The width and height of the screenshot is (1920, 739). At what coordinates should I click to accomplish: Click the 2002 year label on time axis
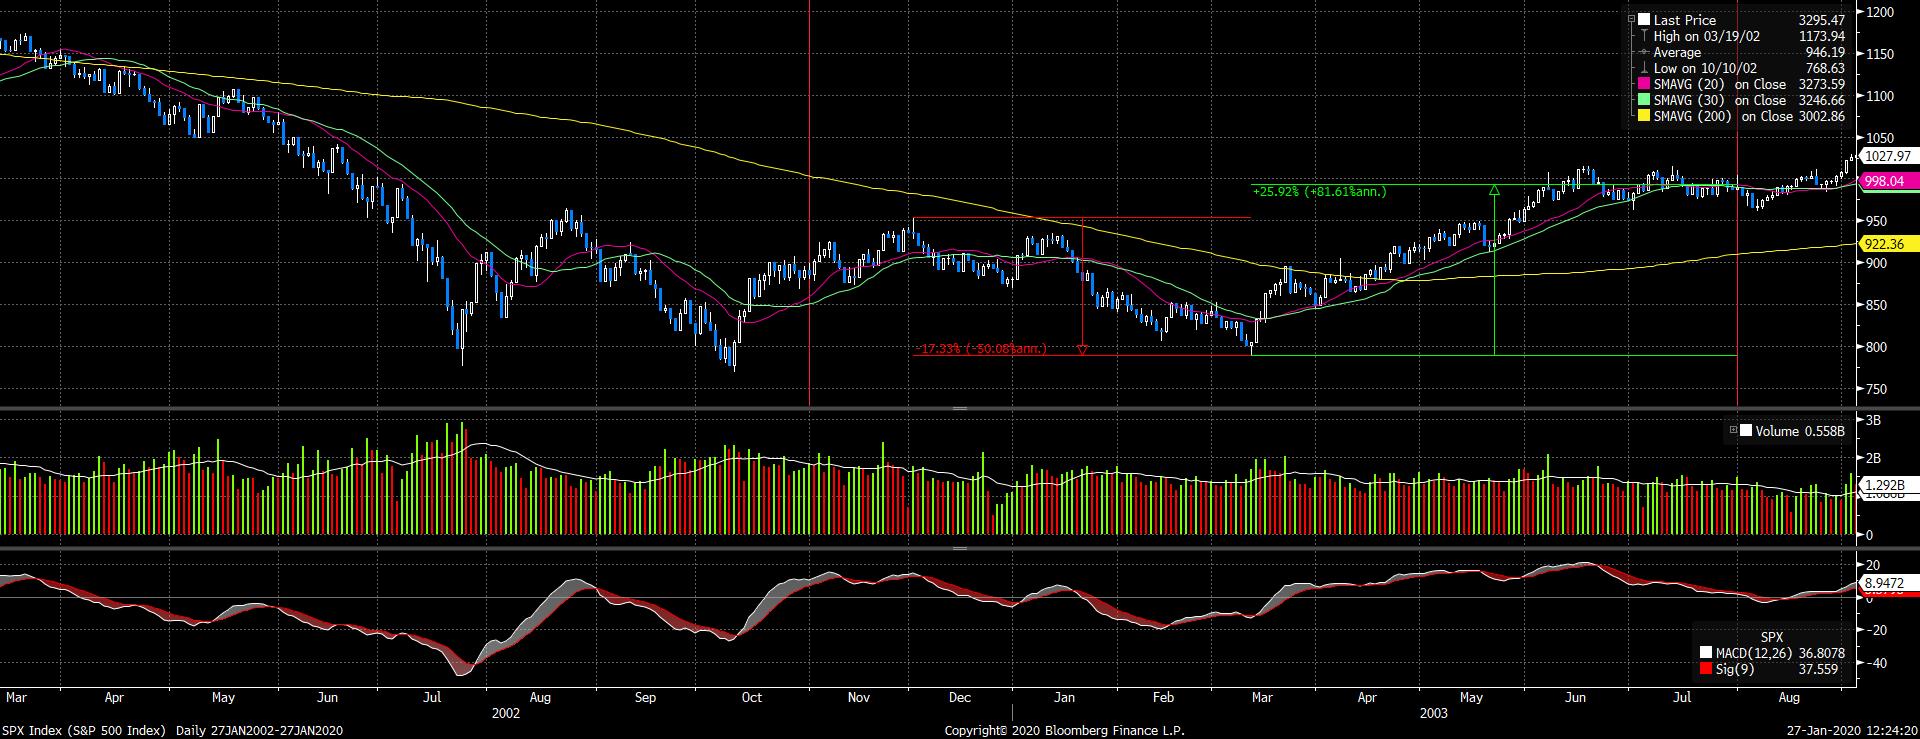click(x=506, y=713)
